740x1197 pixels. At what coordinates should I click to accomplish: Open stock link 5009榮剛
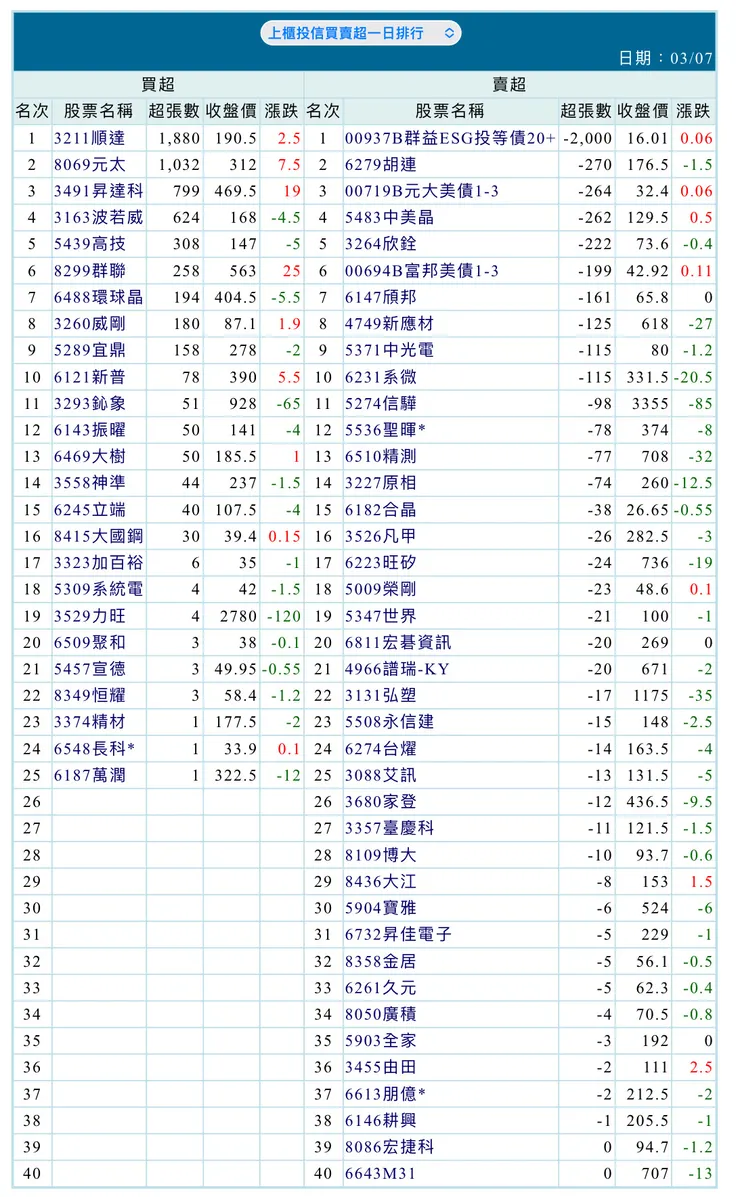[380, 589]
